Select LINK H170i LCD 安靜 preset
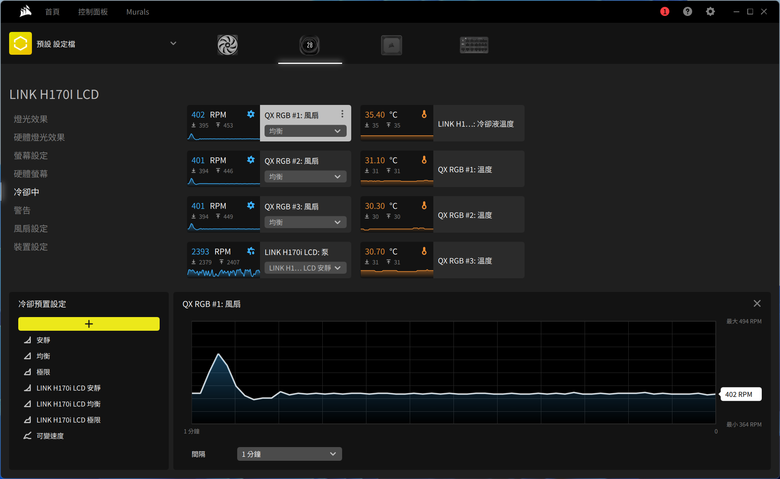 (x=69, y=388)
